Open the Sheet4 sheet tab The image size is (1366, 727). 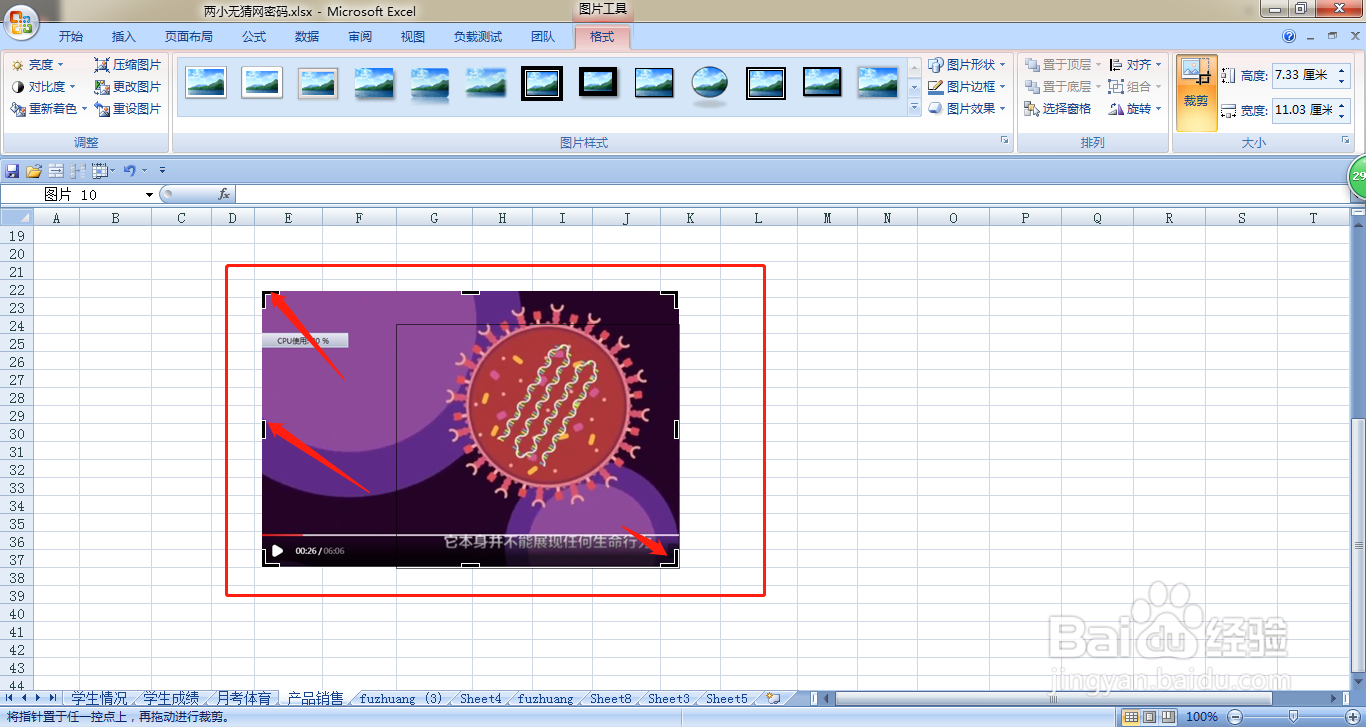pyautogui.click(x=481, y=698)
